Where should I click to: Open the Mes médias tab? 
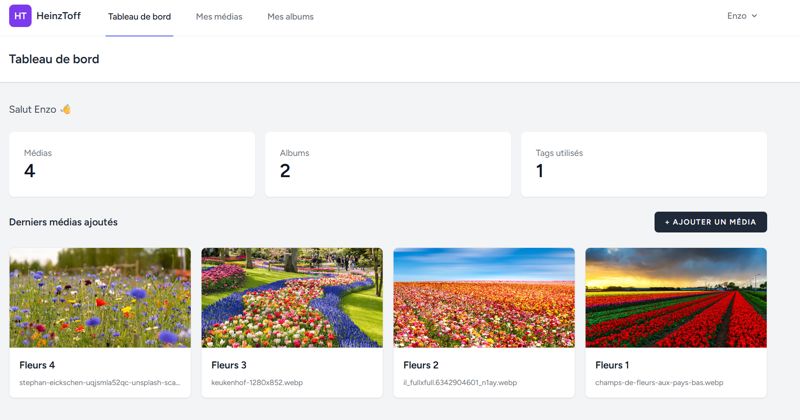click(219, 16)
